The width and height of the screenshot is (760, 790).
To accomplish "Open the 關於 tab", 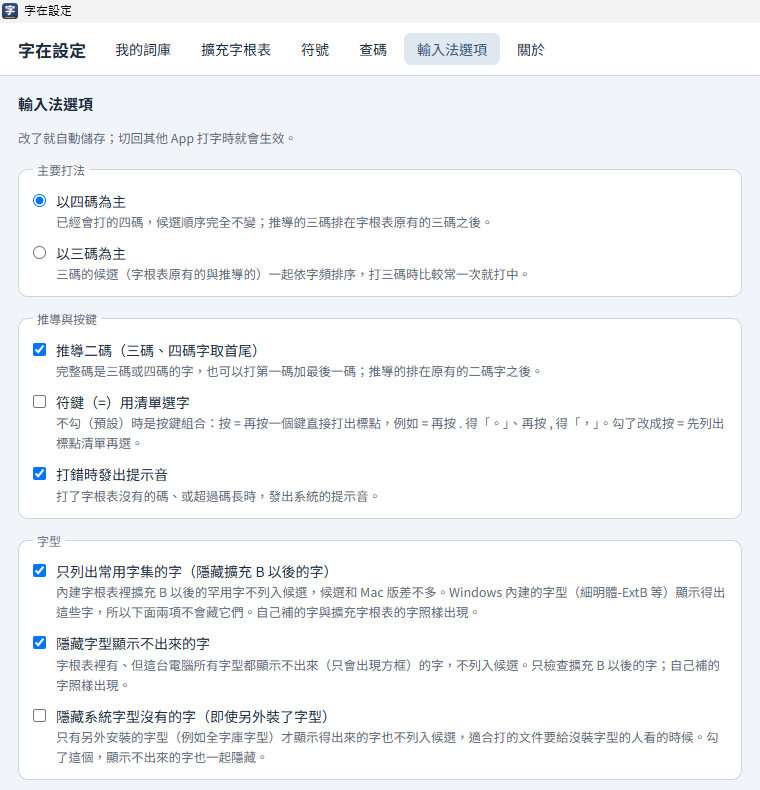I will (531, 49).
